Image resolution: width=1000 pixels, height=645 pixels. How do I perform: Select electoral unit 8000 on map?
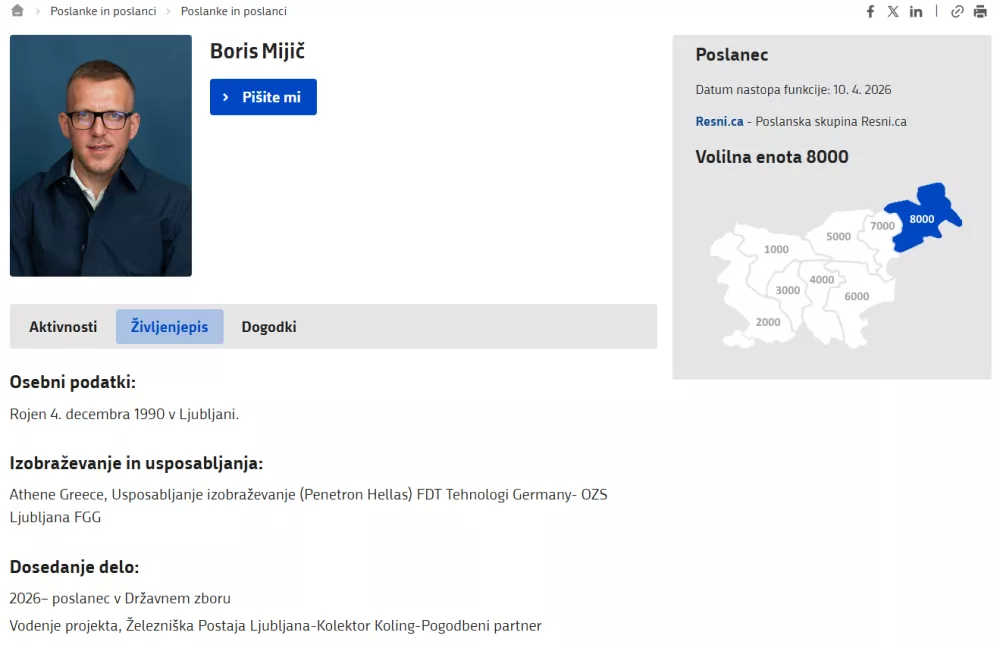[921, 219]
